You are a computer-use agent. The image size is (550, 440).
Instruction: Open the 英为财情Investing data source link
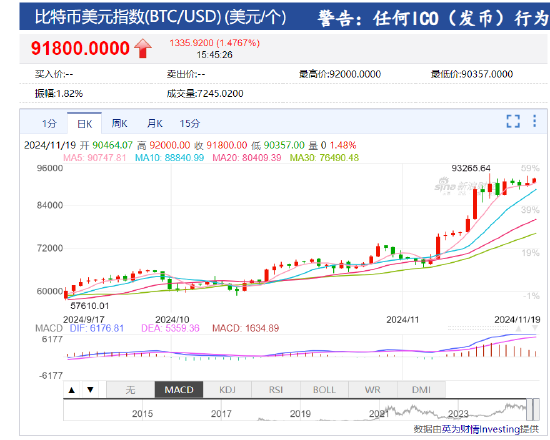481,429
